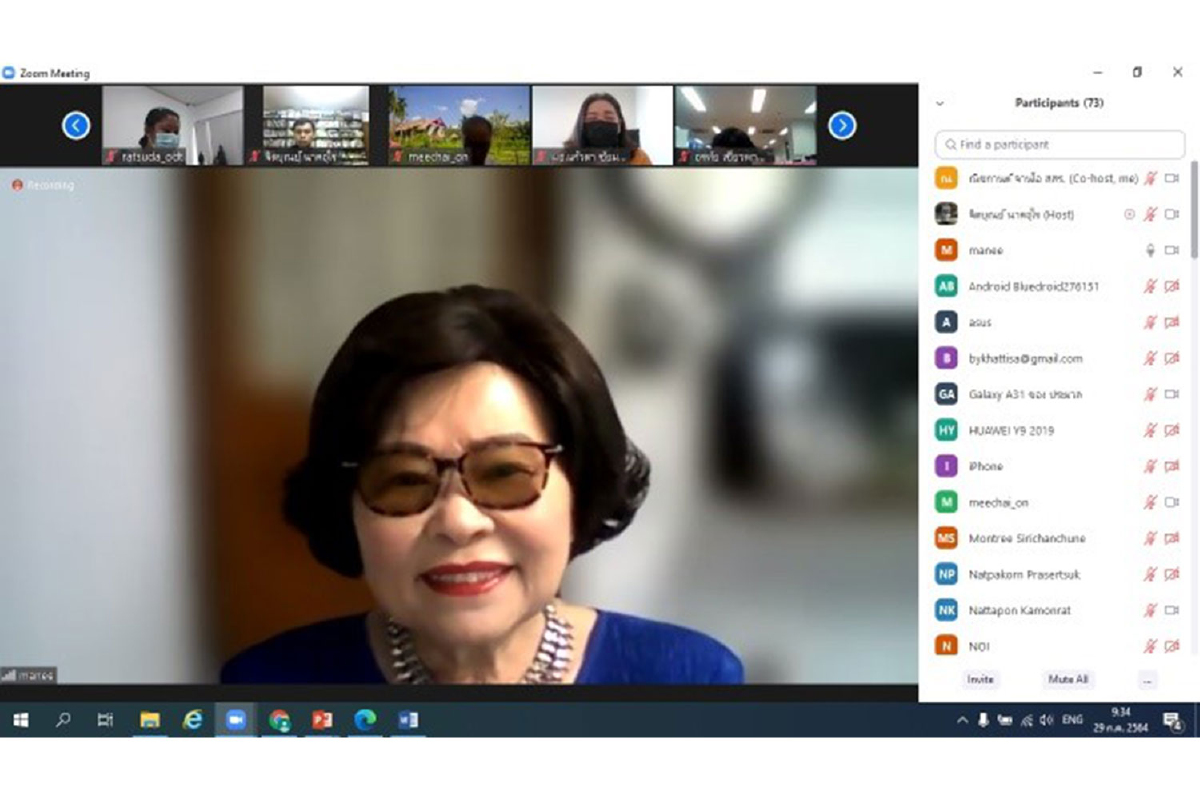Click camera icon for meechai_on row
1200x800 pixels.
coord(1172,502)
